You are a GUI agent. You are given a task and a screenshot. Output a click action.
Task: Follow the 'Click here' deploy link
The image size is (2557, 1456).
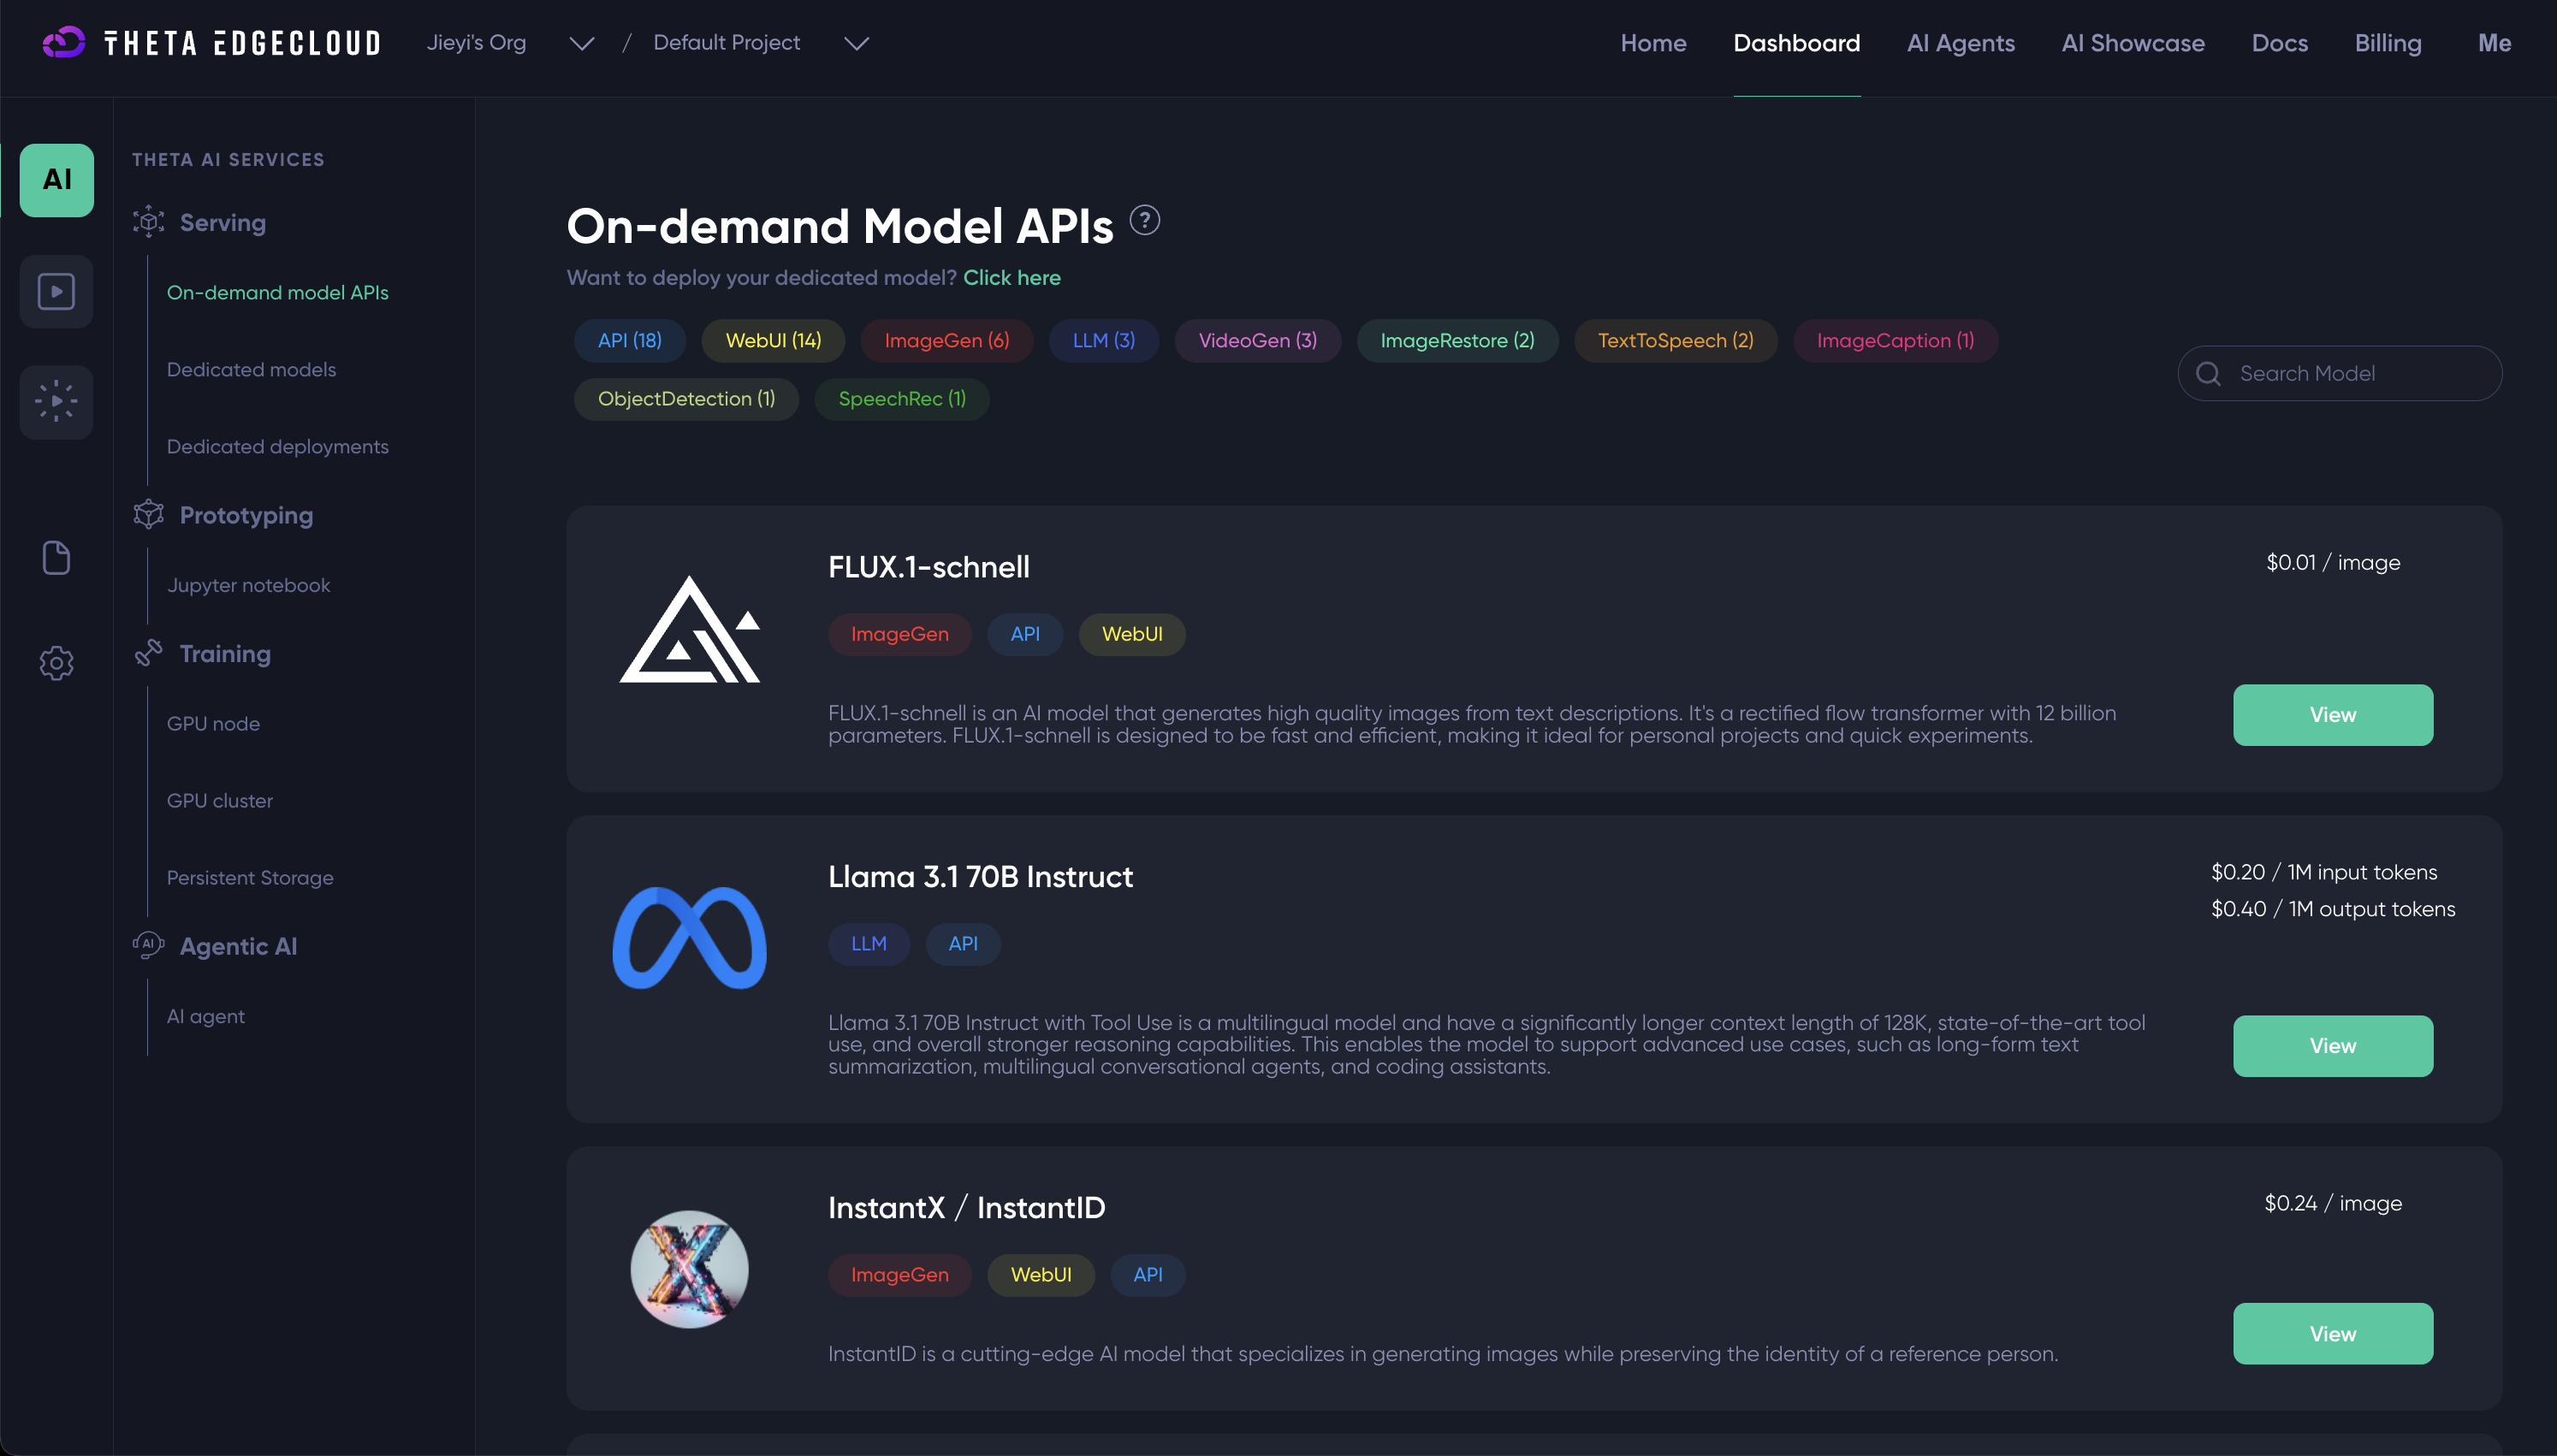pyautogui.click(x=1011, y=278)
